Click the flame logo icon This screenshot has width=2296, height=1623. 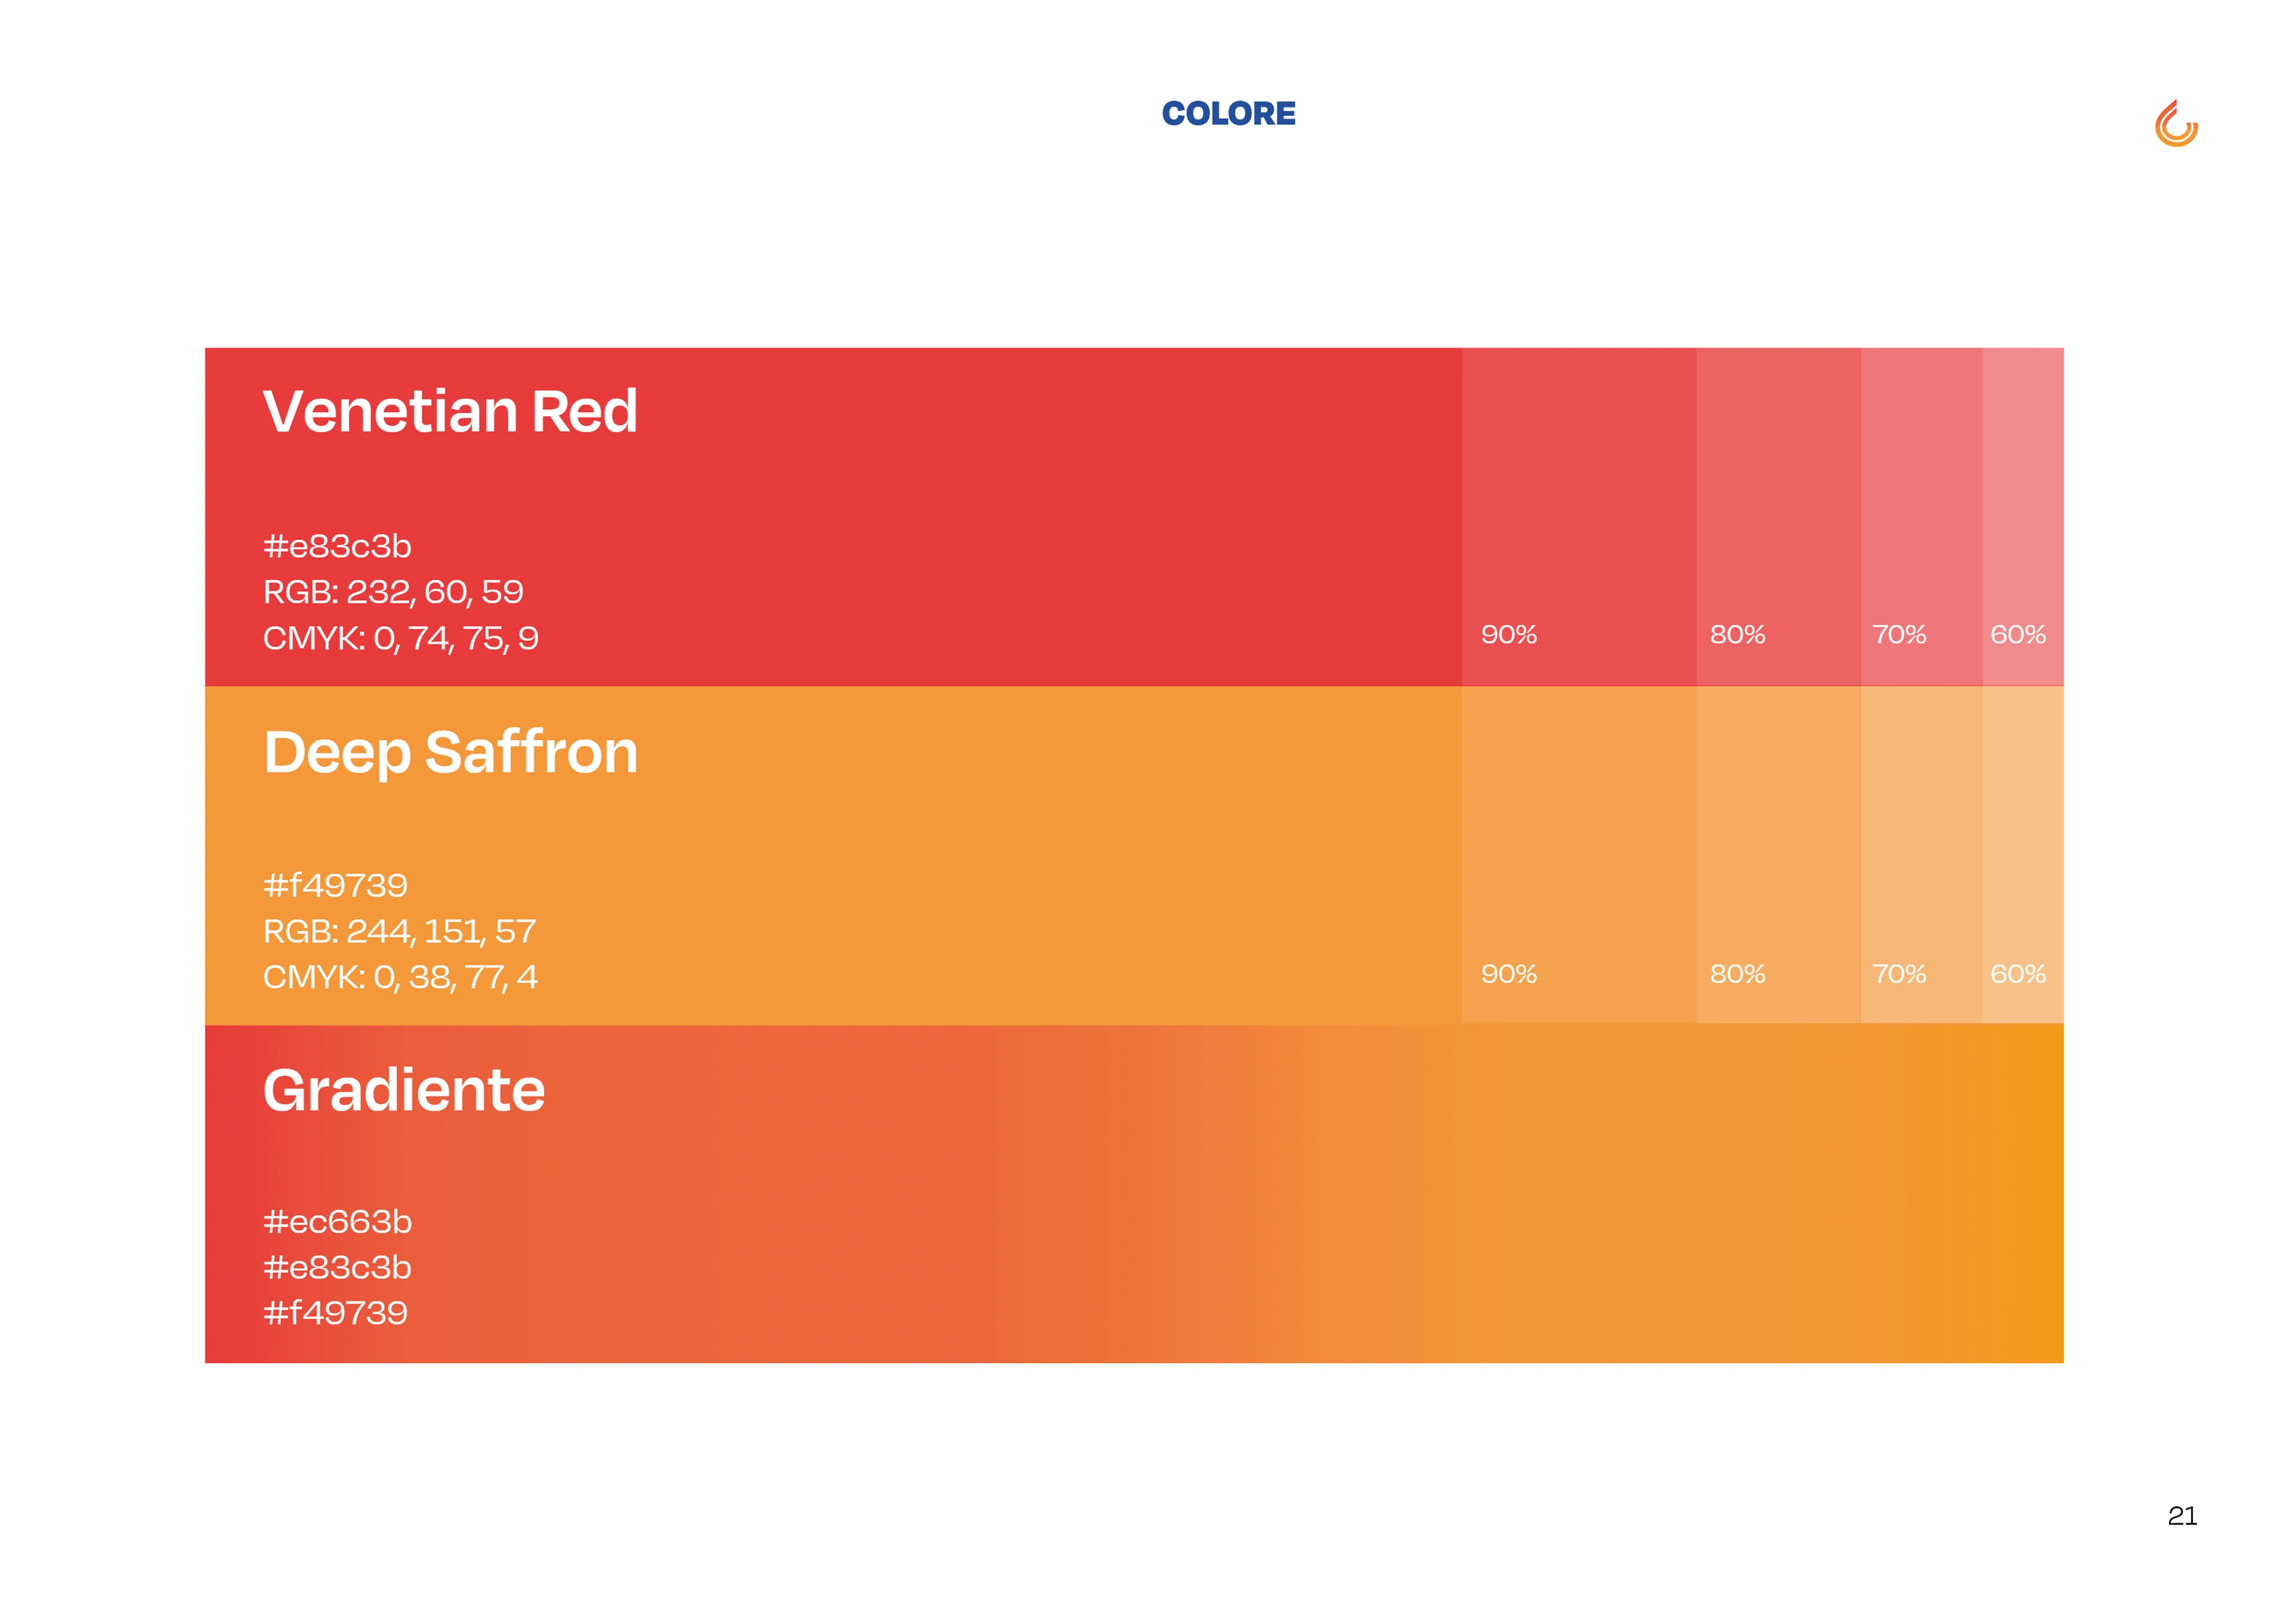2175,124
